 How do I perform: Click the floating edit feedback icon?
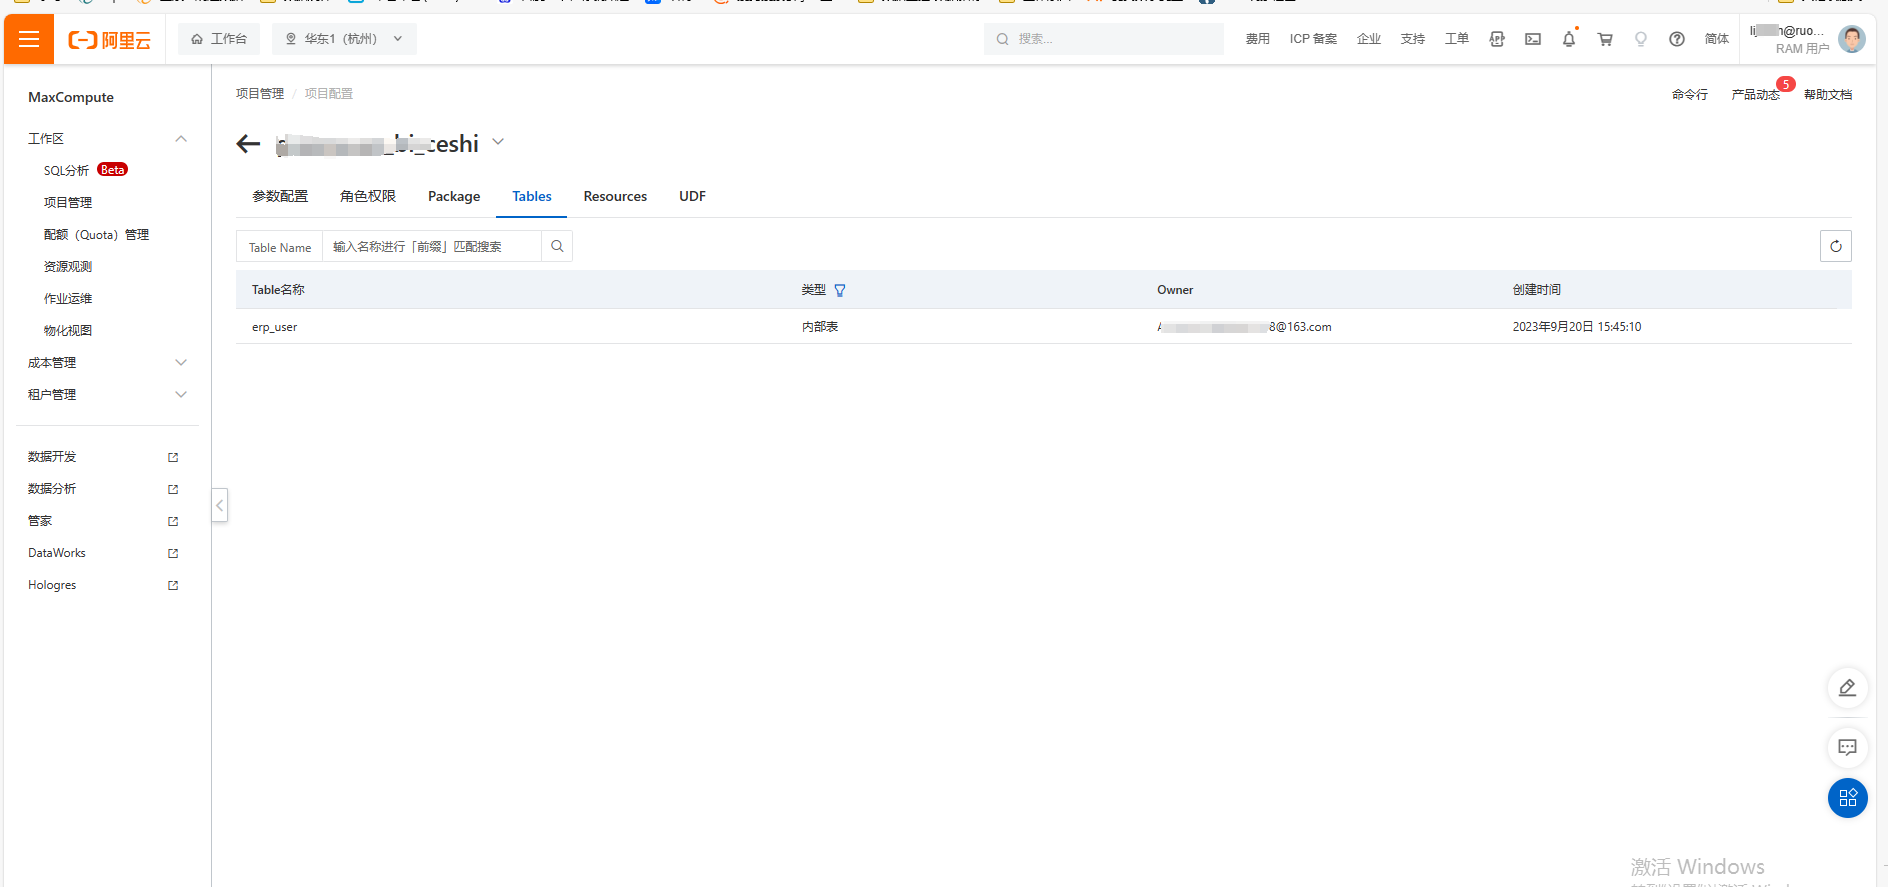(1848, 688)
